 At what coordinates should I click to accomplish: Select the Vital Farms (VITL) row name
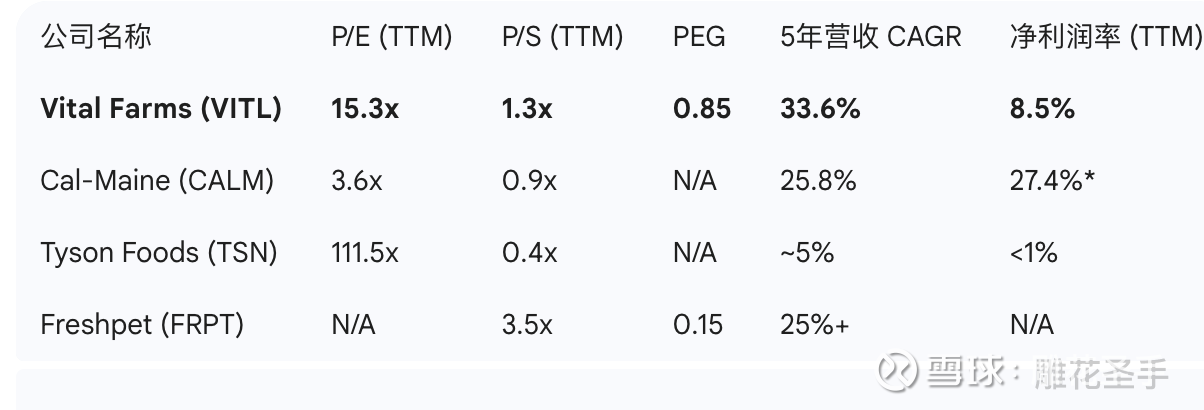point(160,109)
